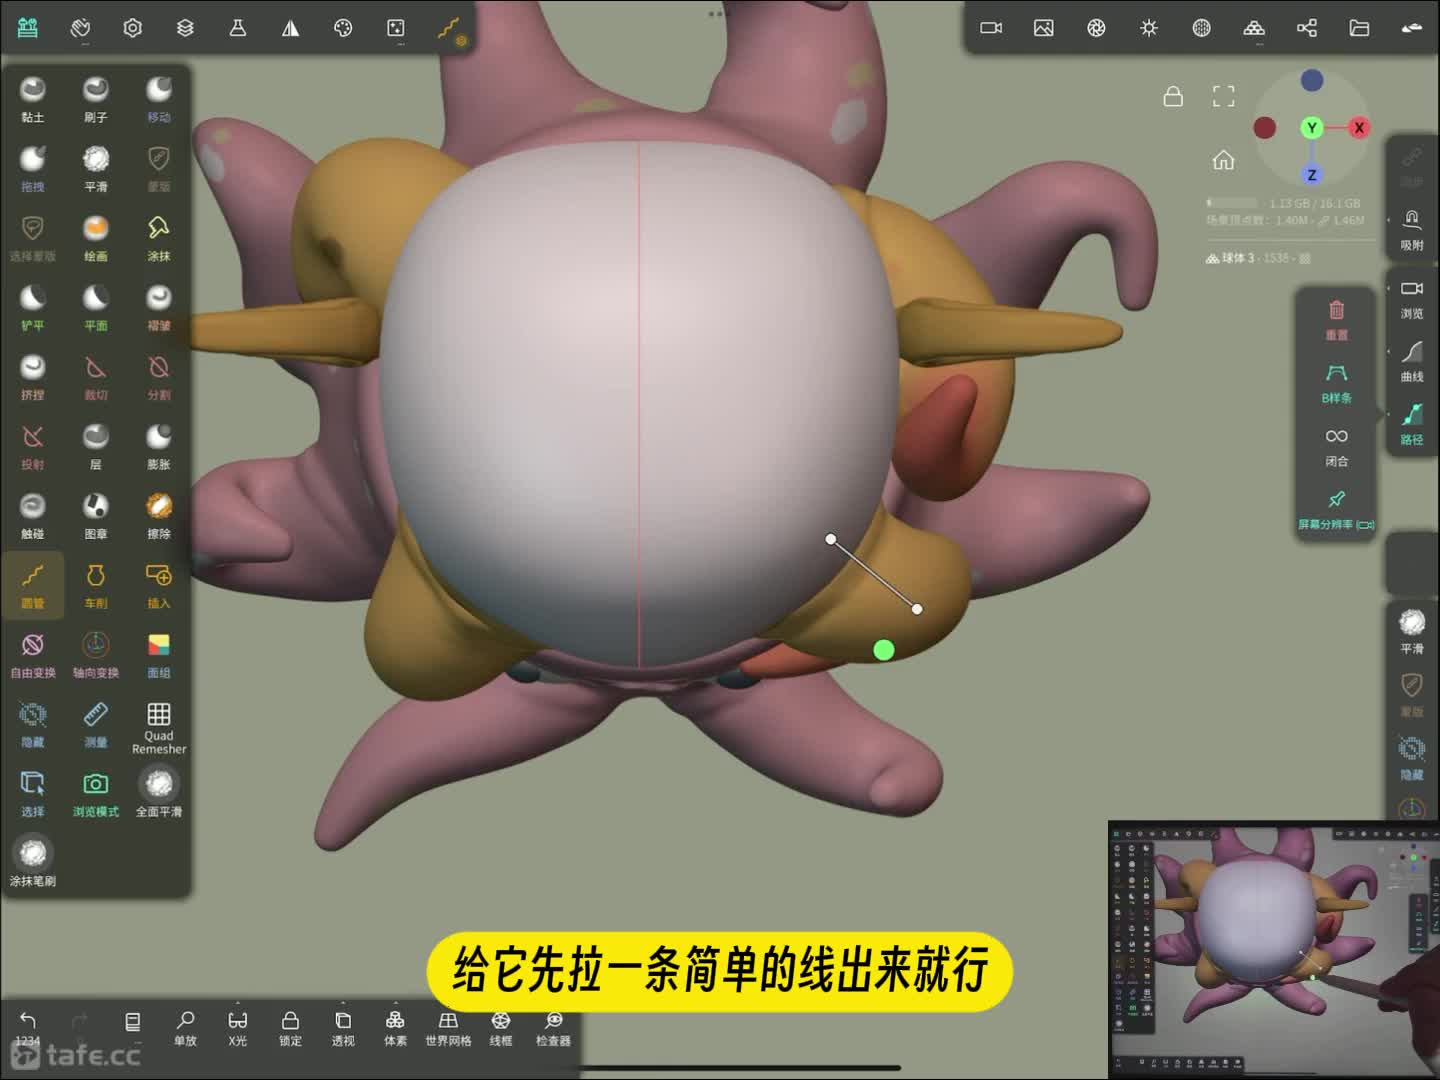The width and height of the screenshot is (1440, 1080).
Task: Open the lighting sun menu
Action: (x=1149, y=28)
